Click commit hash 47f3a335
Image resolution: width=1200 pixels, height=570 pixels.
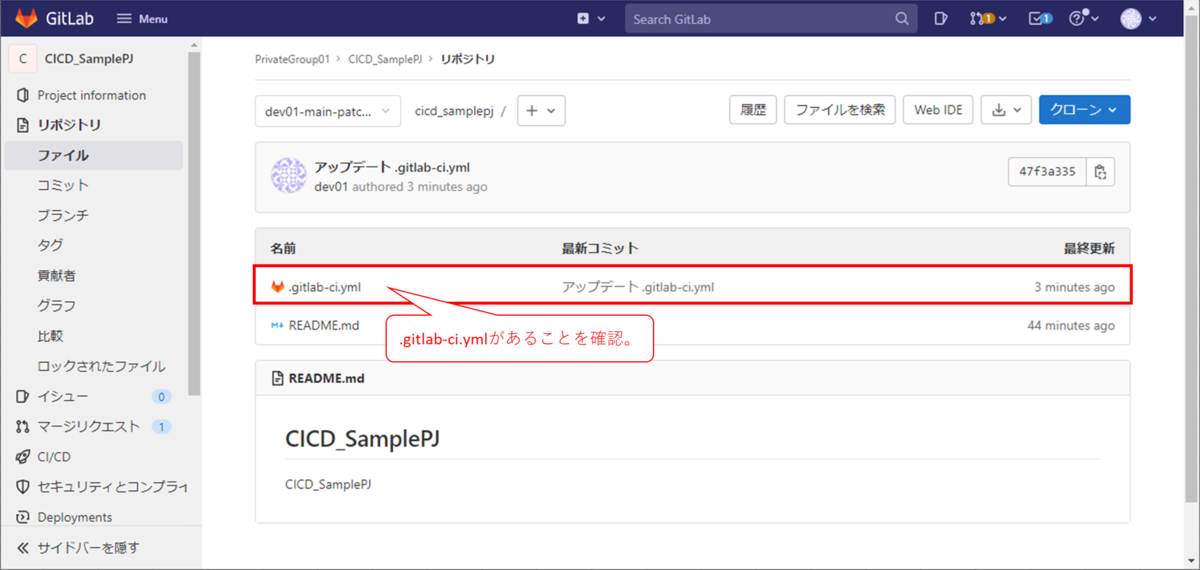pyautogui.click(x=1047, y=172)
